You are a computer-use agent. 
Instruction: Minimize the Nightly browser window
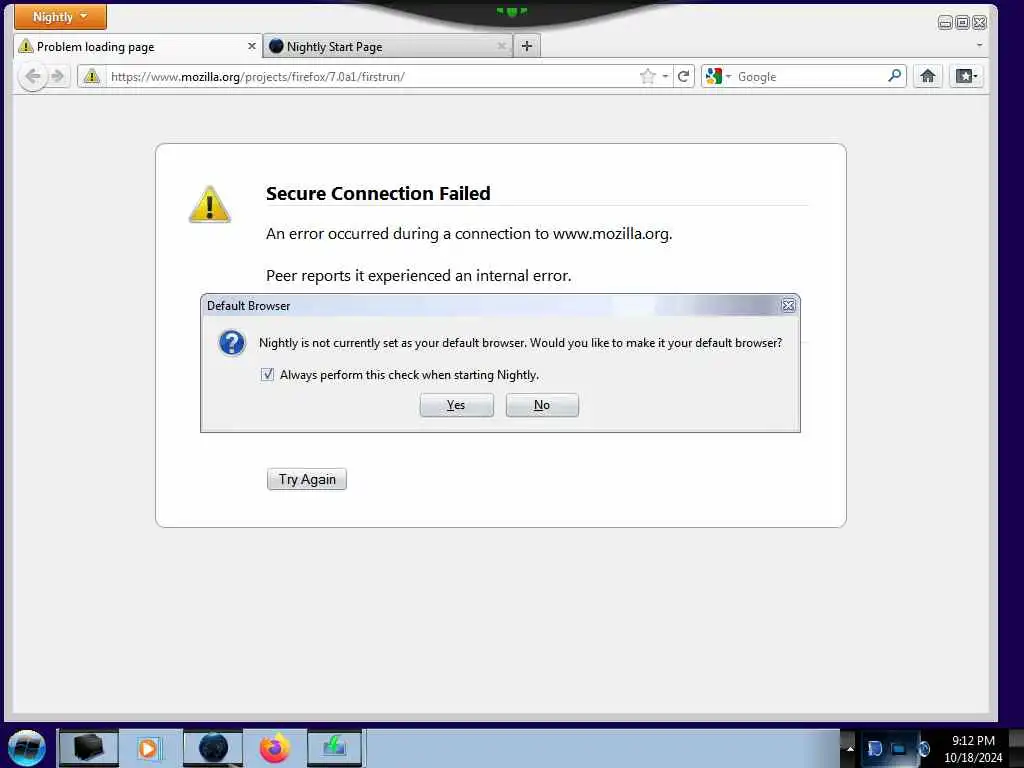(945, 23)
